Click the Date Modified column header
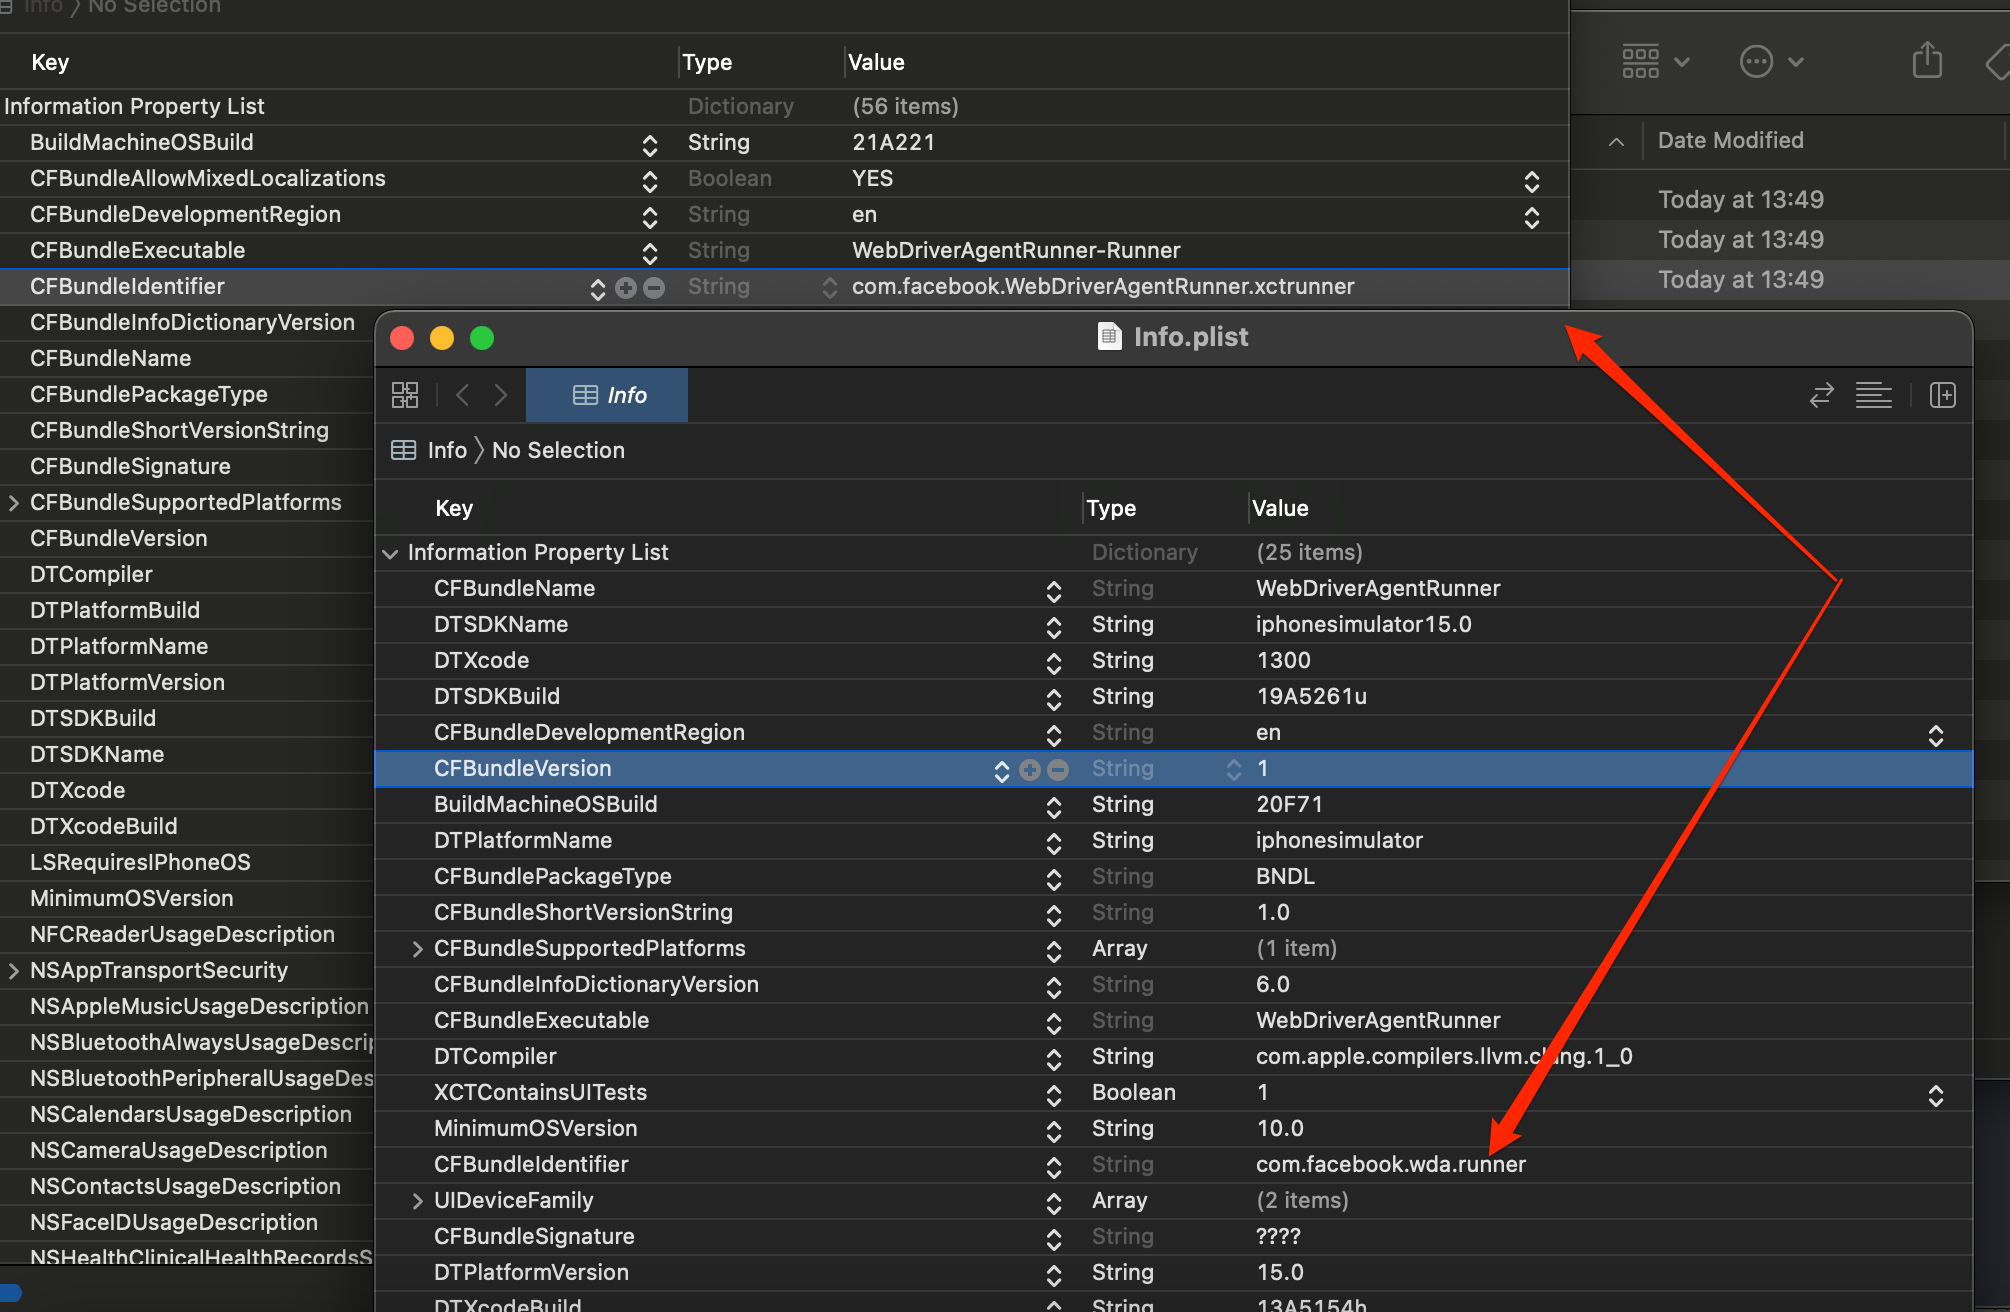 [1730, 141]
